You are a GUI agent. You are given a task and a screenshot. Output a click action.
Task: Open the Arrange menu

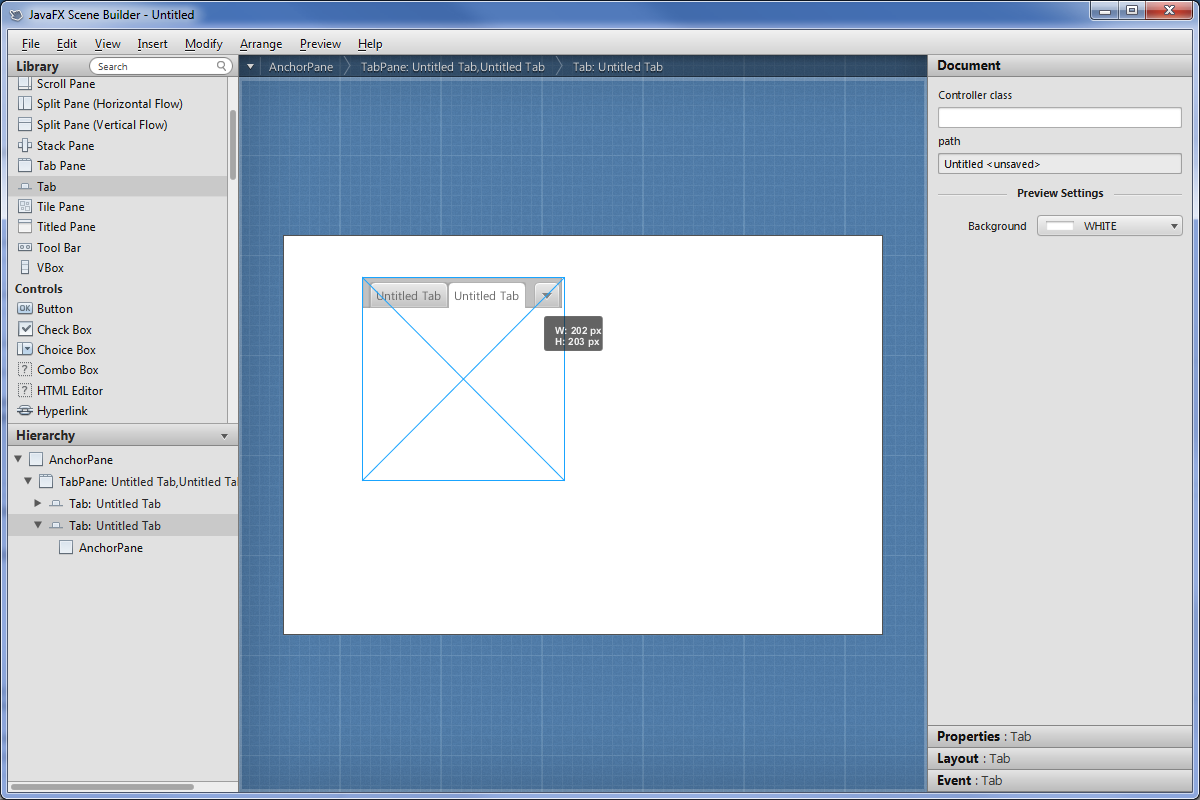pyautogui.click(x=261, y=44)
